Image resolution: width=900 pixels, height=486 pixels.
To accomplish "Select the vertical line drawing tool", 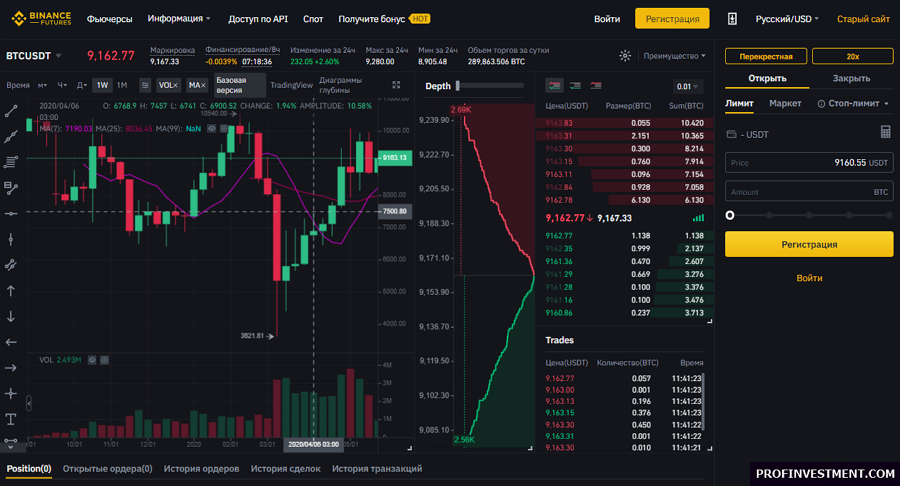I will pyautogui.click(x=11, y=239).
